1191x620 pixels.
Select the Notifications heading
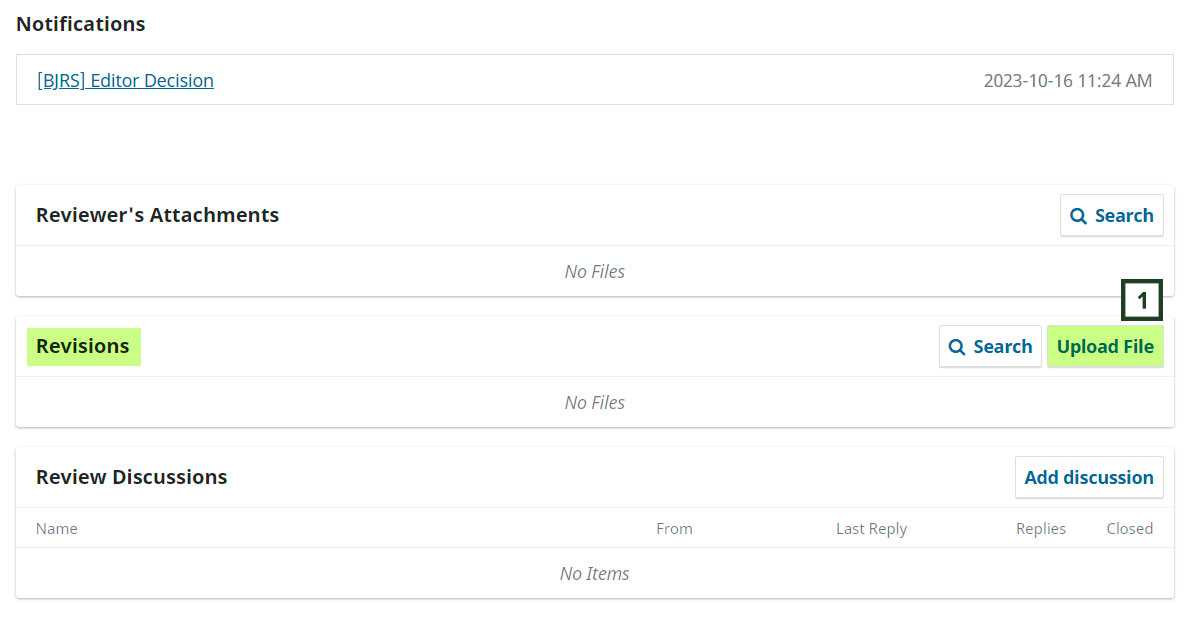81,24
